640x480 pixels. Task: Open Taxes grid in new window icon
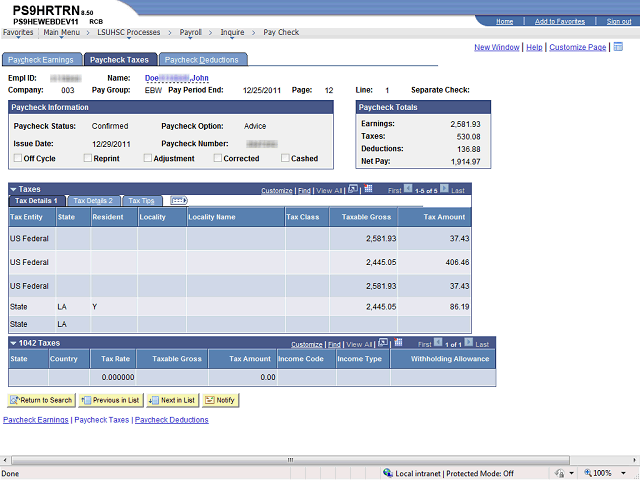click(353, 189)
